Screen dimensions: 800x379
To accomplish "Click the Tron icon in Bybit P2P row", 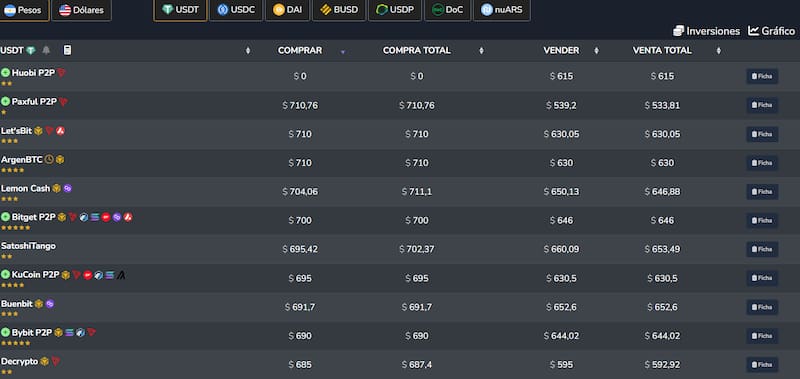I will pos(91,333).
